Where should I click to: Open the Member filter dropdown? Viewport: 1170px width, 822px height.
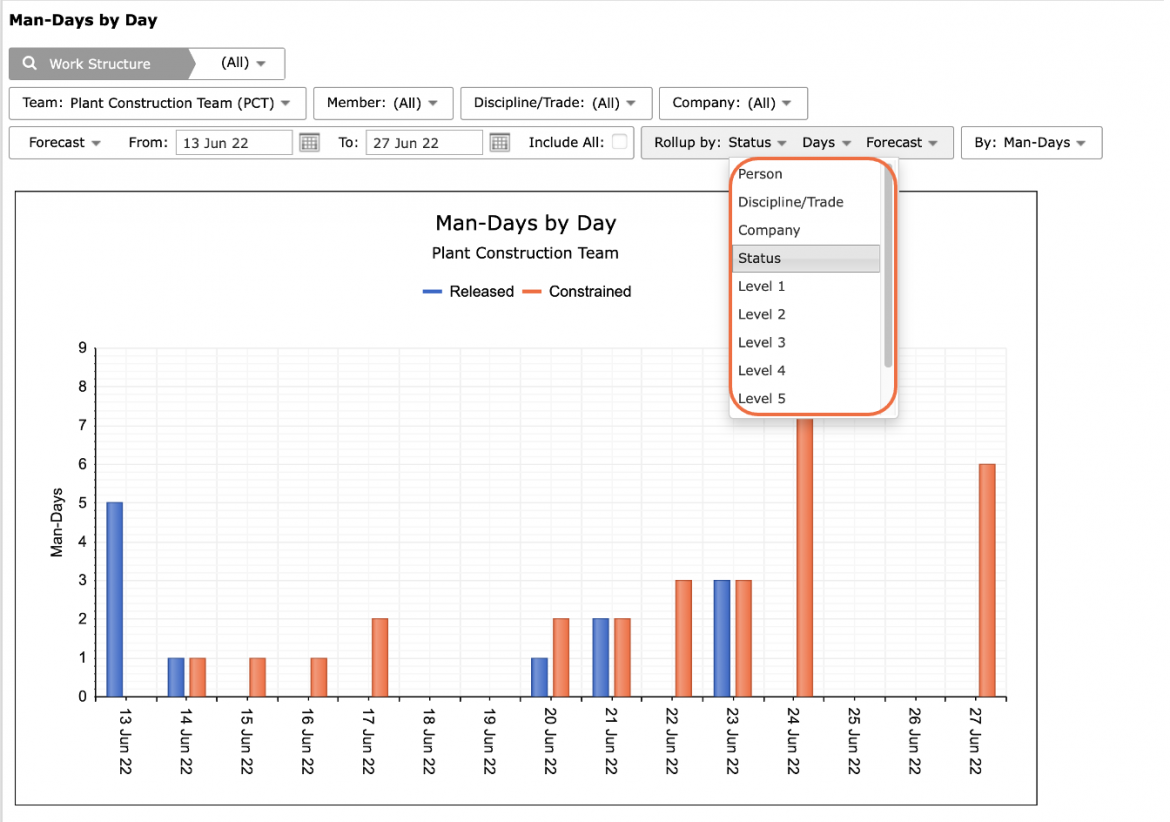(383, 103)
